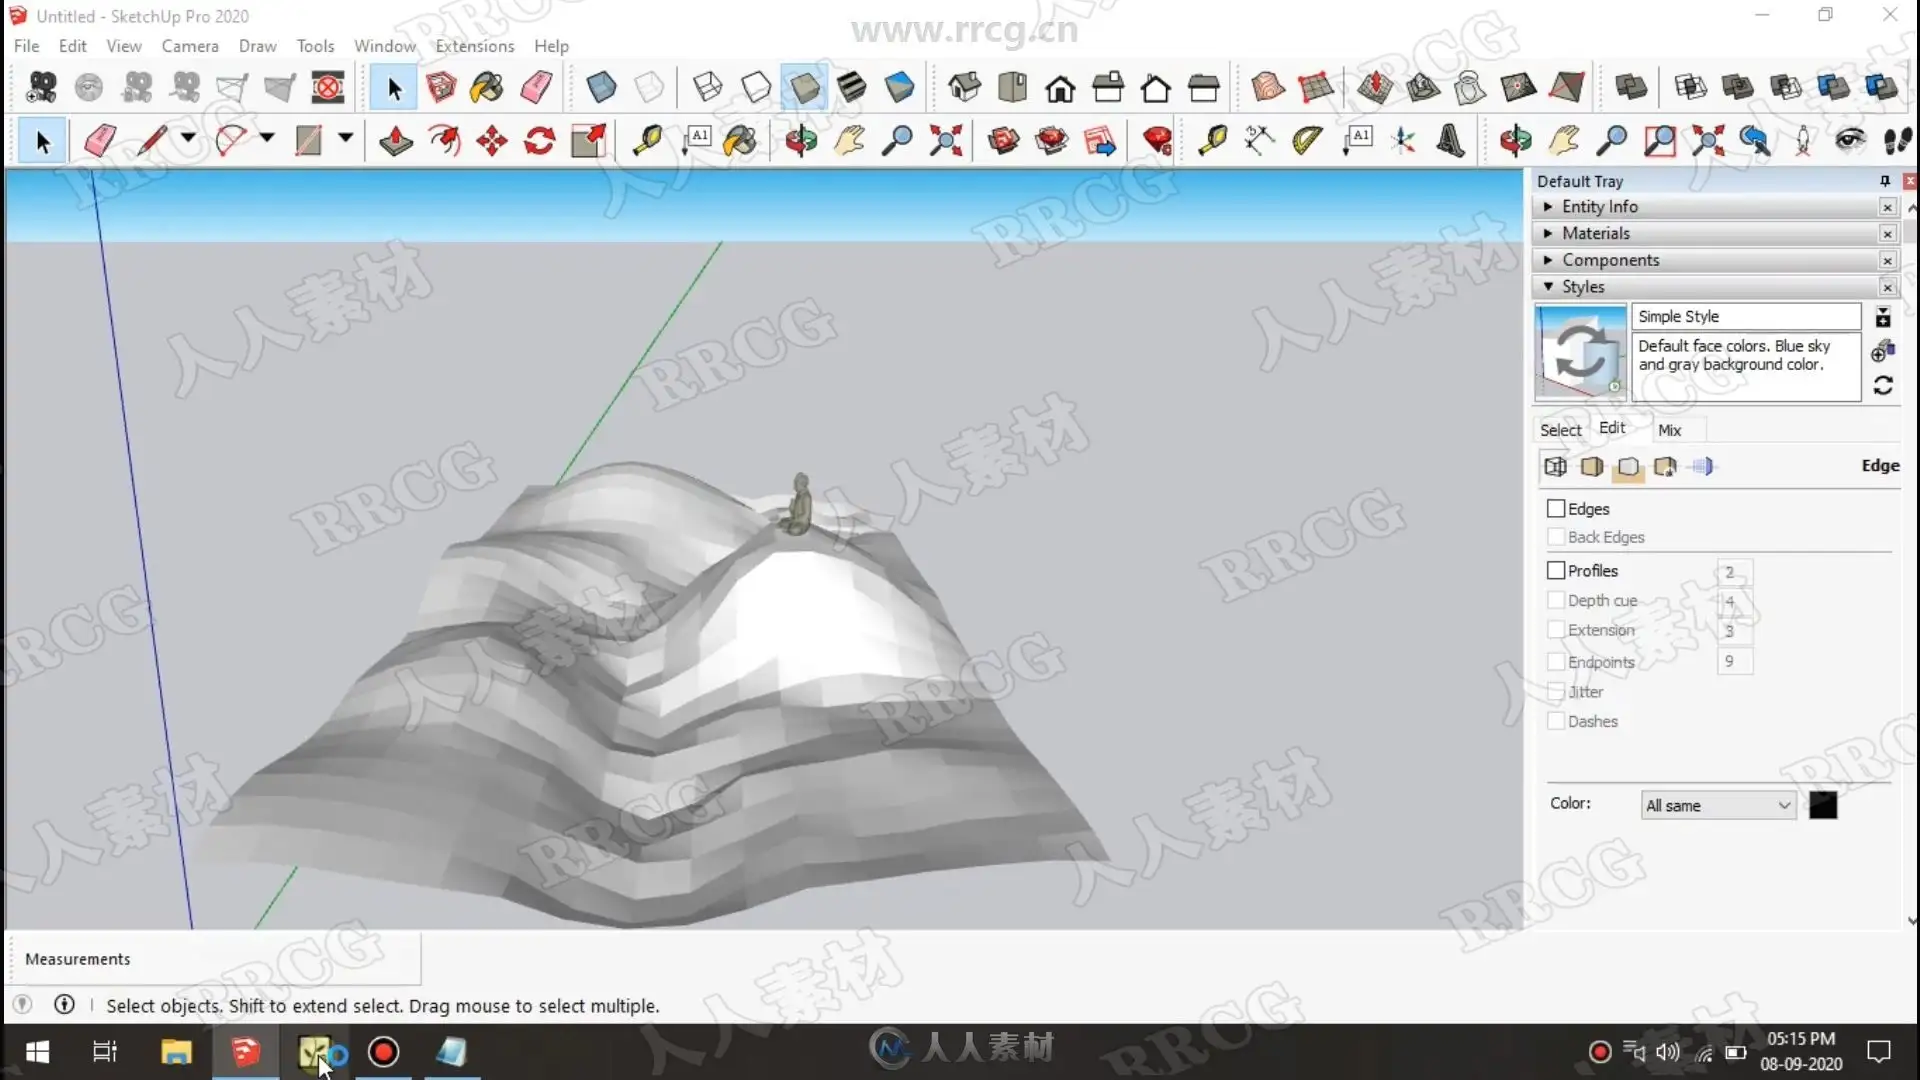Viewport: 1920px width, 1080px height.
Task: Expand the Materials panel
Action: coord(1596,233)
